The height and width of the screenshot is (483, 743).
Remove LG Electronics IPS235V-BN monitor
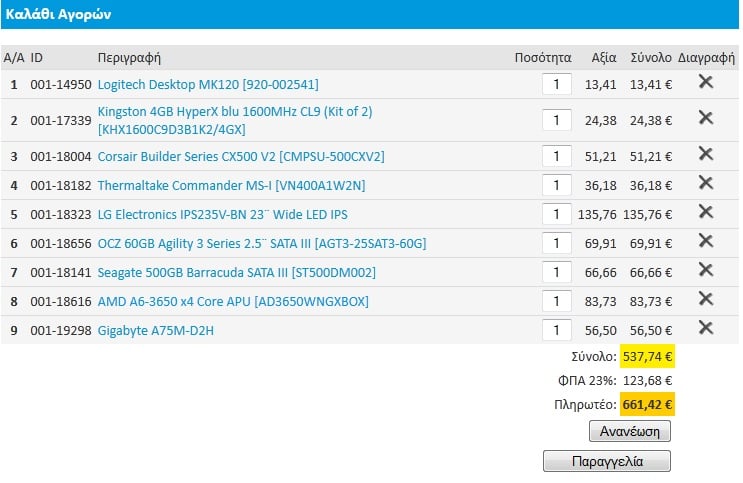click(706, 211)
